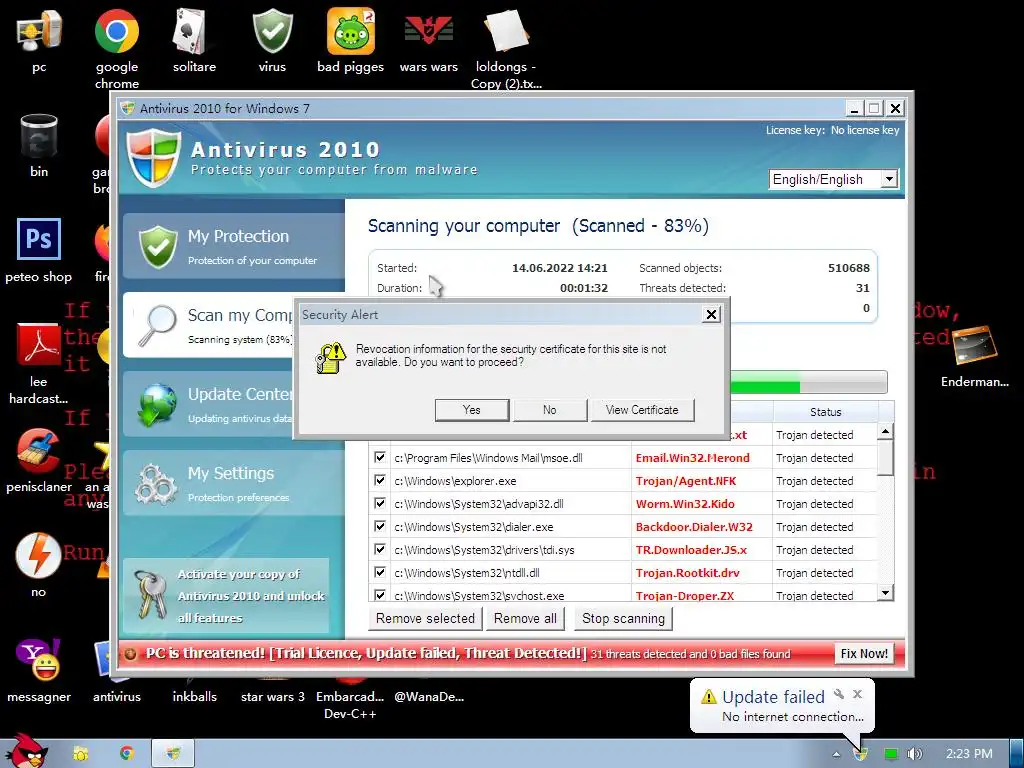Uncheck the msoe.dll row checkbox

(379, 457)
